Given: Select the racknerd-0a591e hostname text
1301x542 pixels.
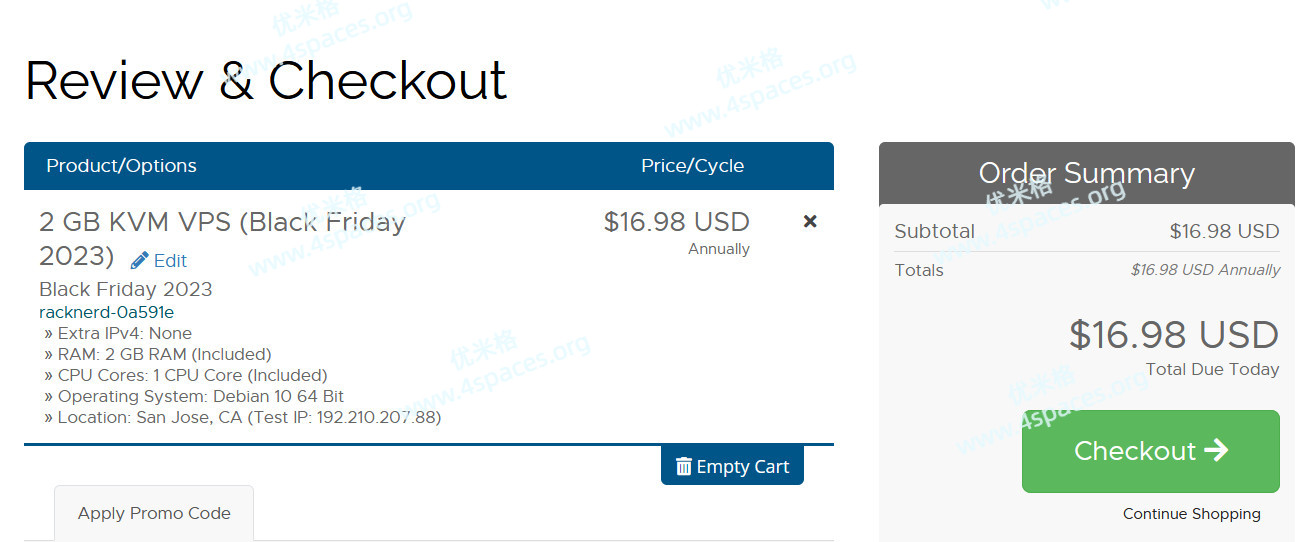Looking at the screenshot, I should 106,312.
